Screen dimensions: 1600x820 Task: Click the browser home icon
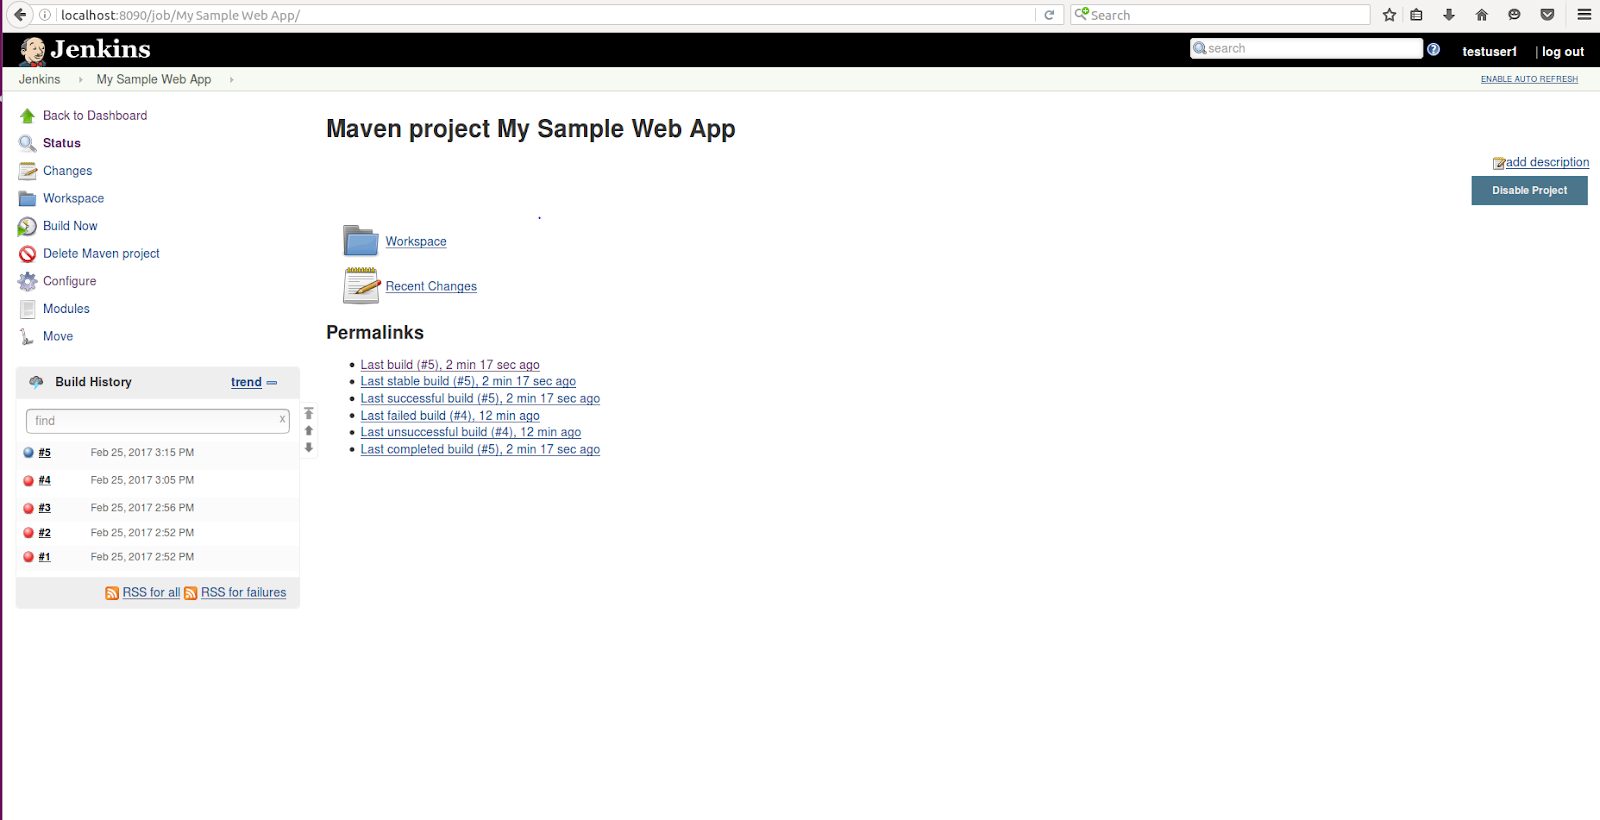click(x=1482, y=15)
